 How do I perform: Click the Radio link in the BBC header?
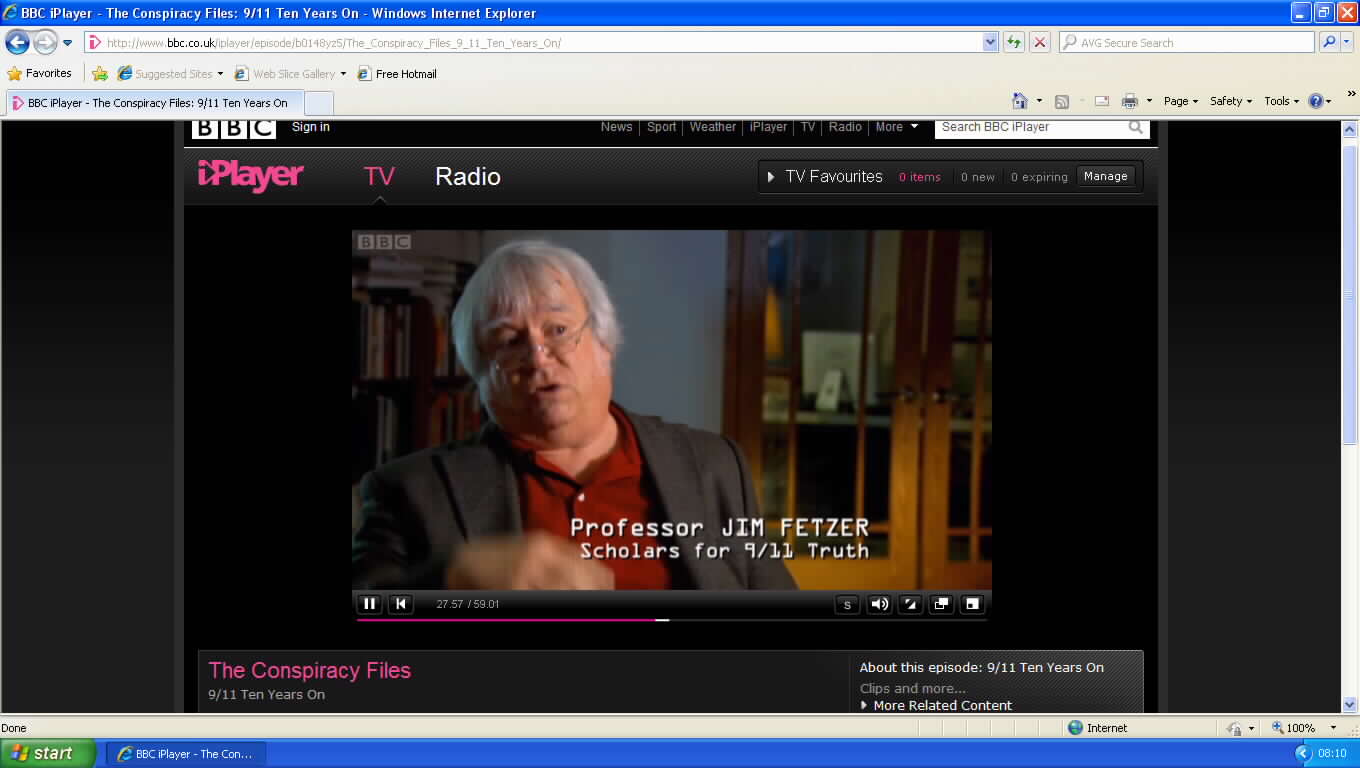point(845,127)
